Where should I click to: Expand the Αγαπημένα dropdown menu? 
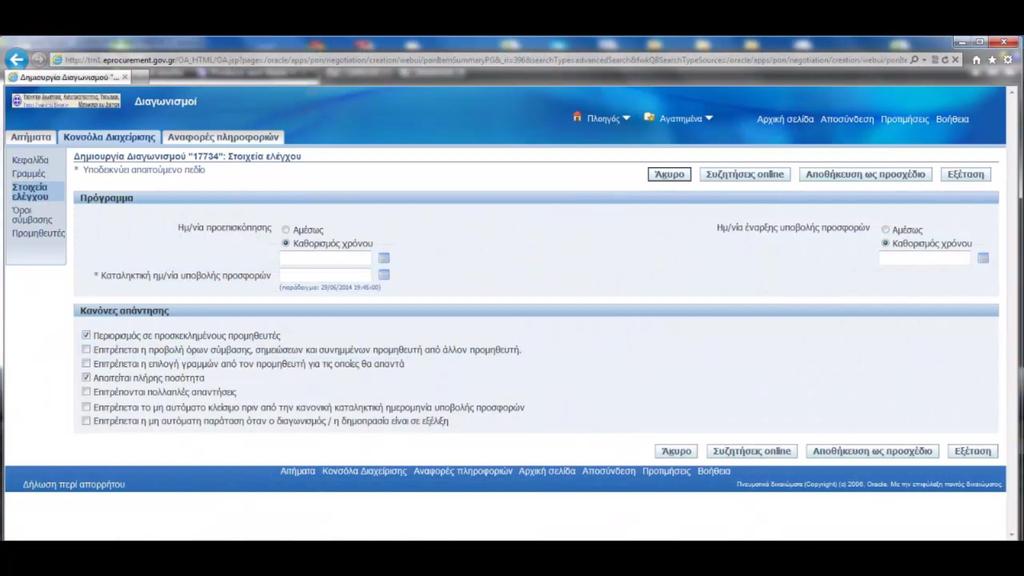(x=709, y=118)
